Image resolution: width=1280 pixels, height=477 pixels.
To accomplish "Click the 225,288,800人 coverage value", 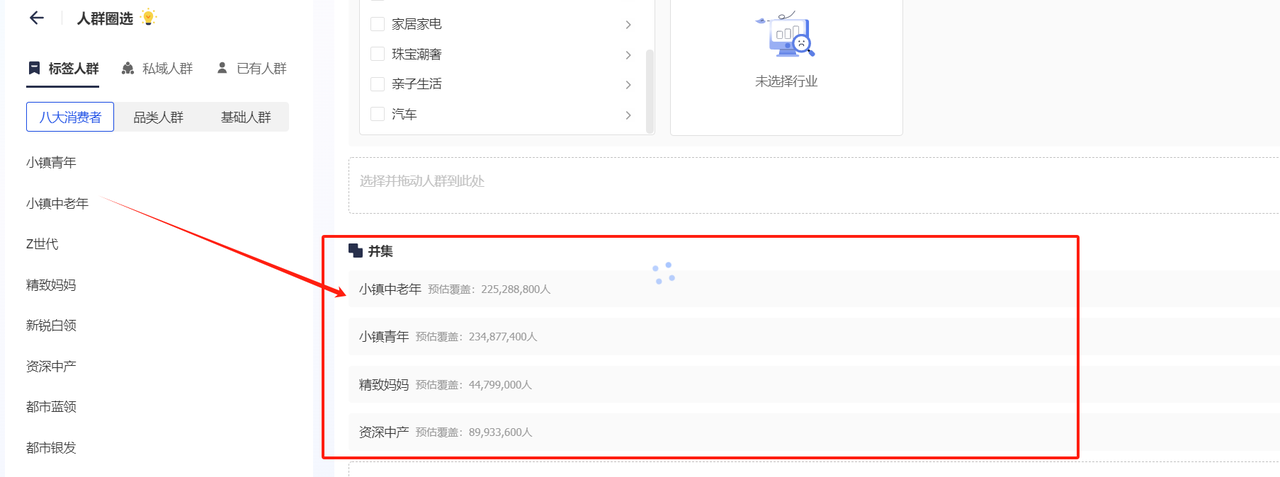I will pos(516,290).
